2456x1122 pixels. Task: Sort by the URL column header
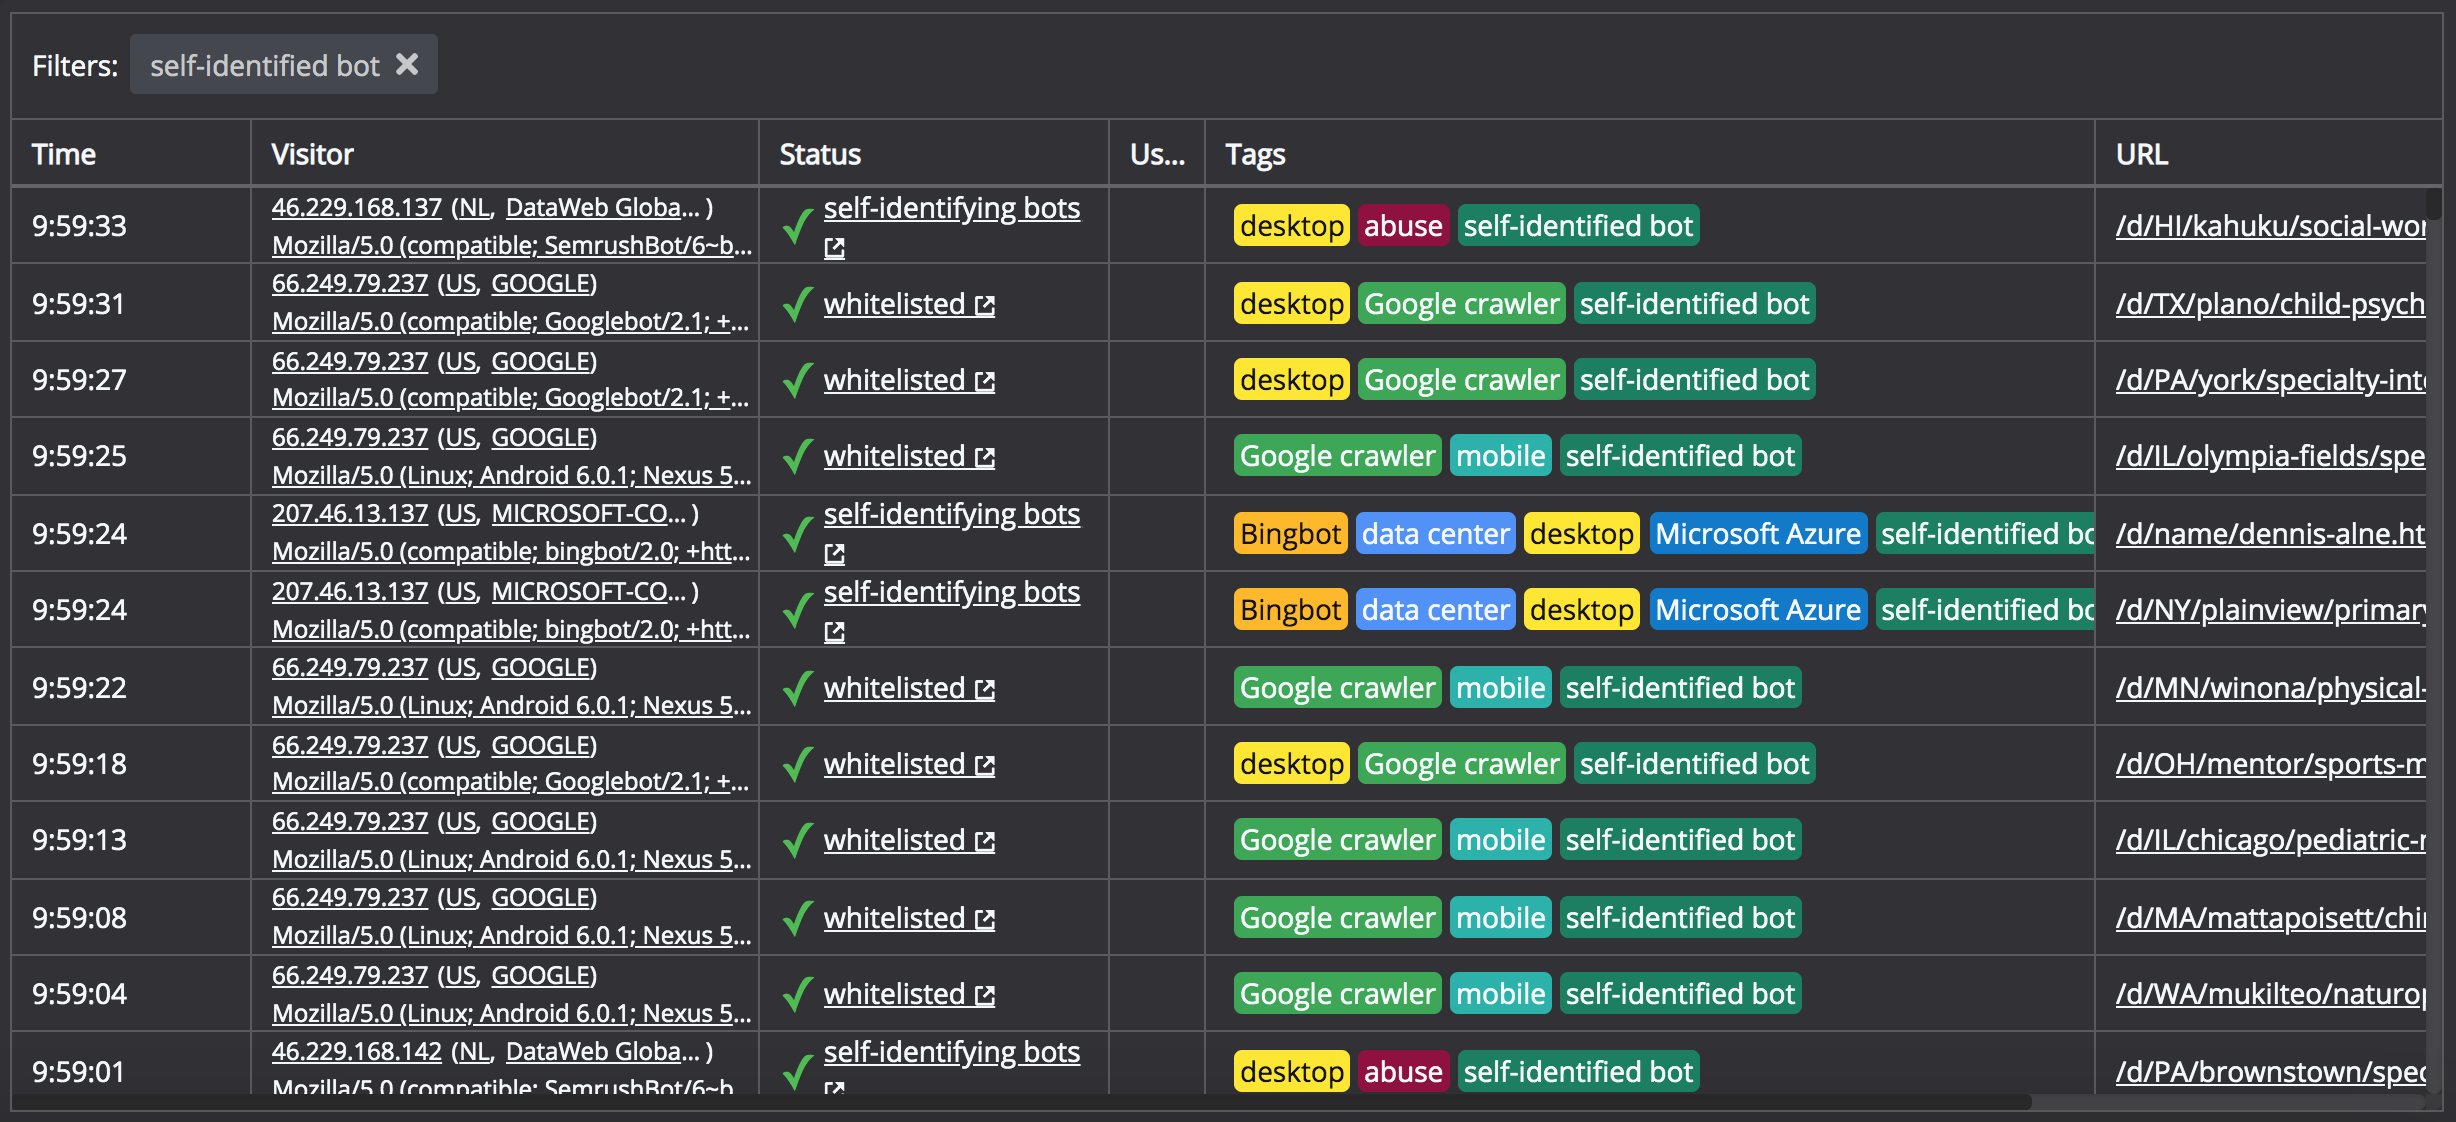(2142, 154)
